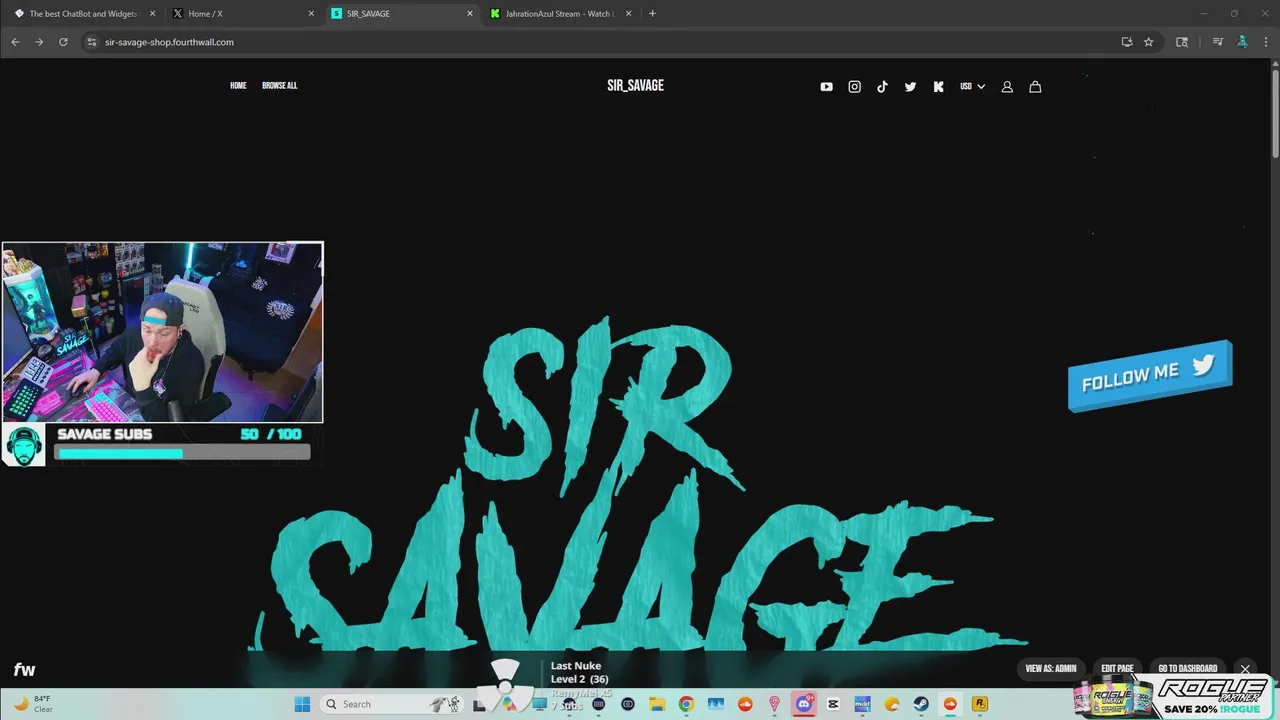Click the page vertical scrollbar thumb
Viewport: 1280px width, 720px height.
click(x=1275, y=113)
